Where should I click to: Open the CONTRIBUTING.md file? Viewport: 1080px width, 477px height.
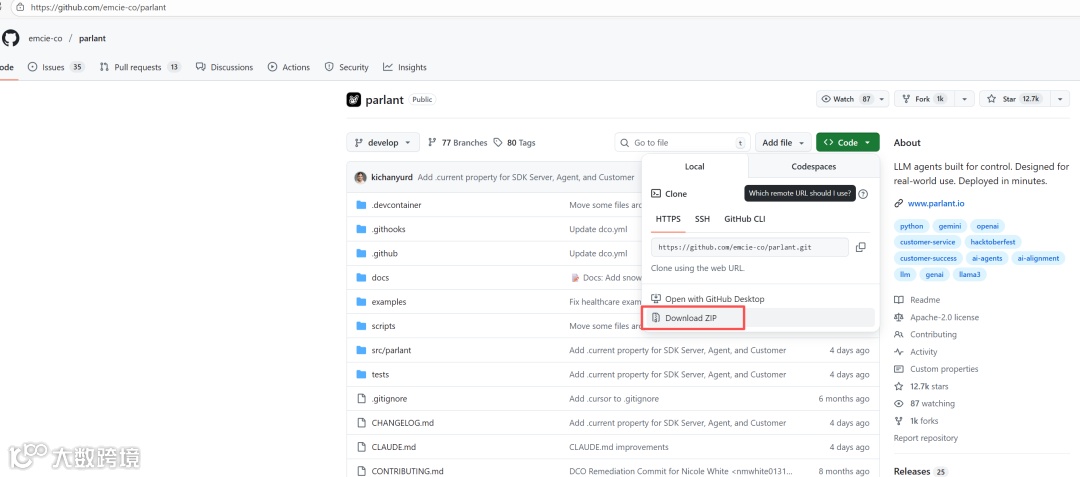(x=407, y=471)
